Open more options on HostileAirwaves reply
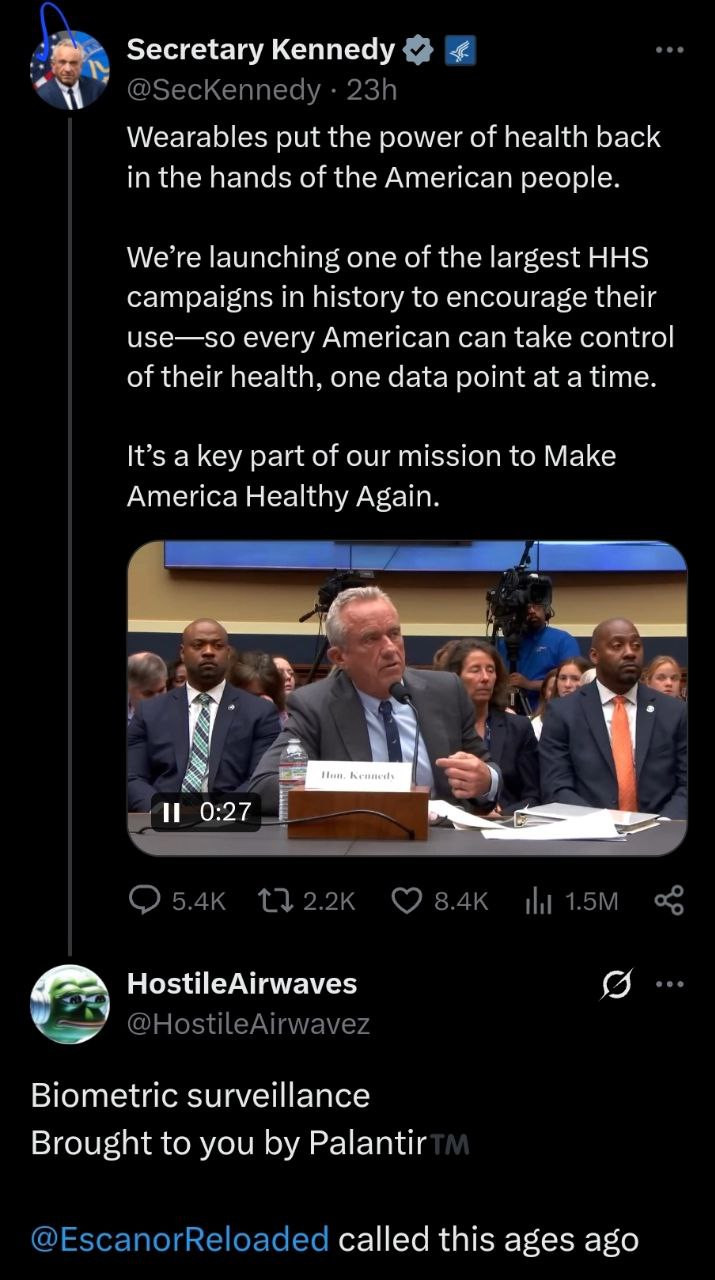 coord(668,985)
